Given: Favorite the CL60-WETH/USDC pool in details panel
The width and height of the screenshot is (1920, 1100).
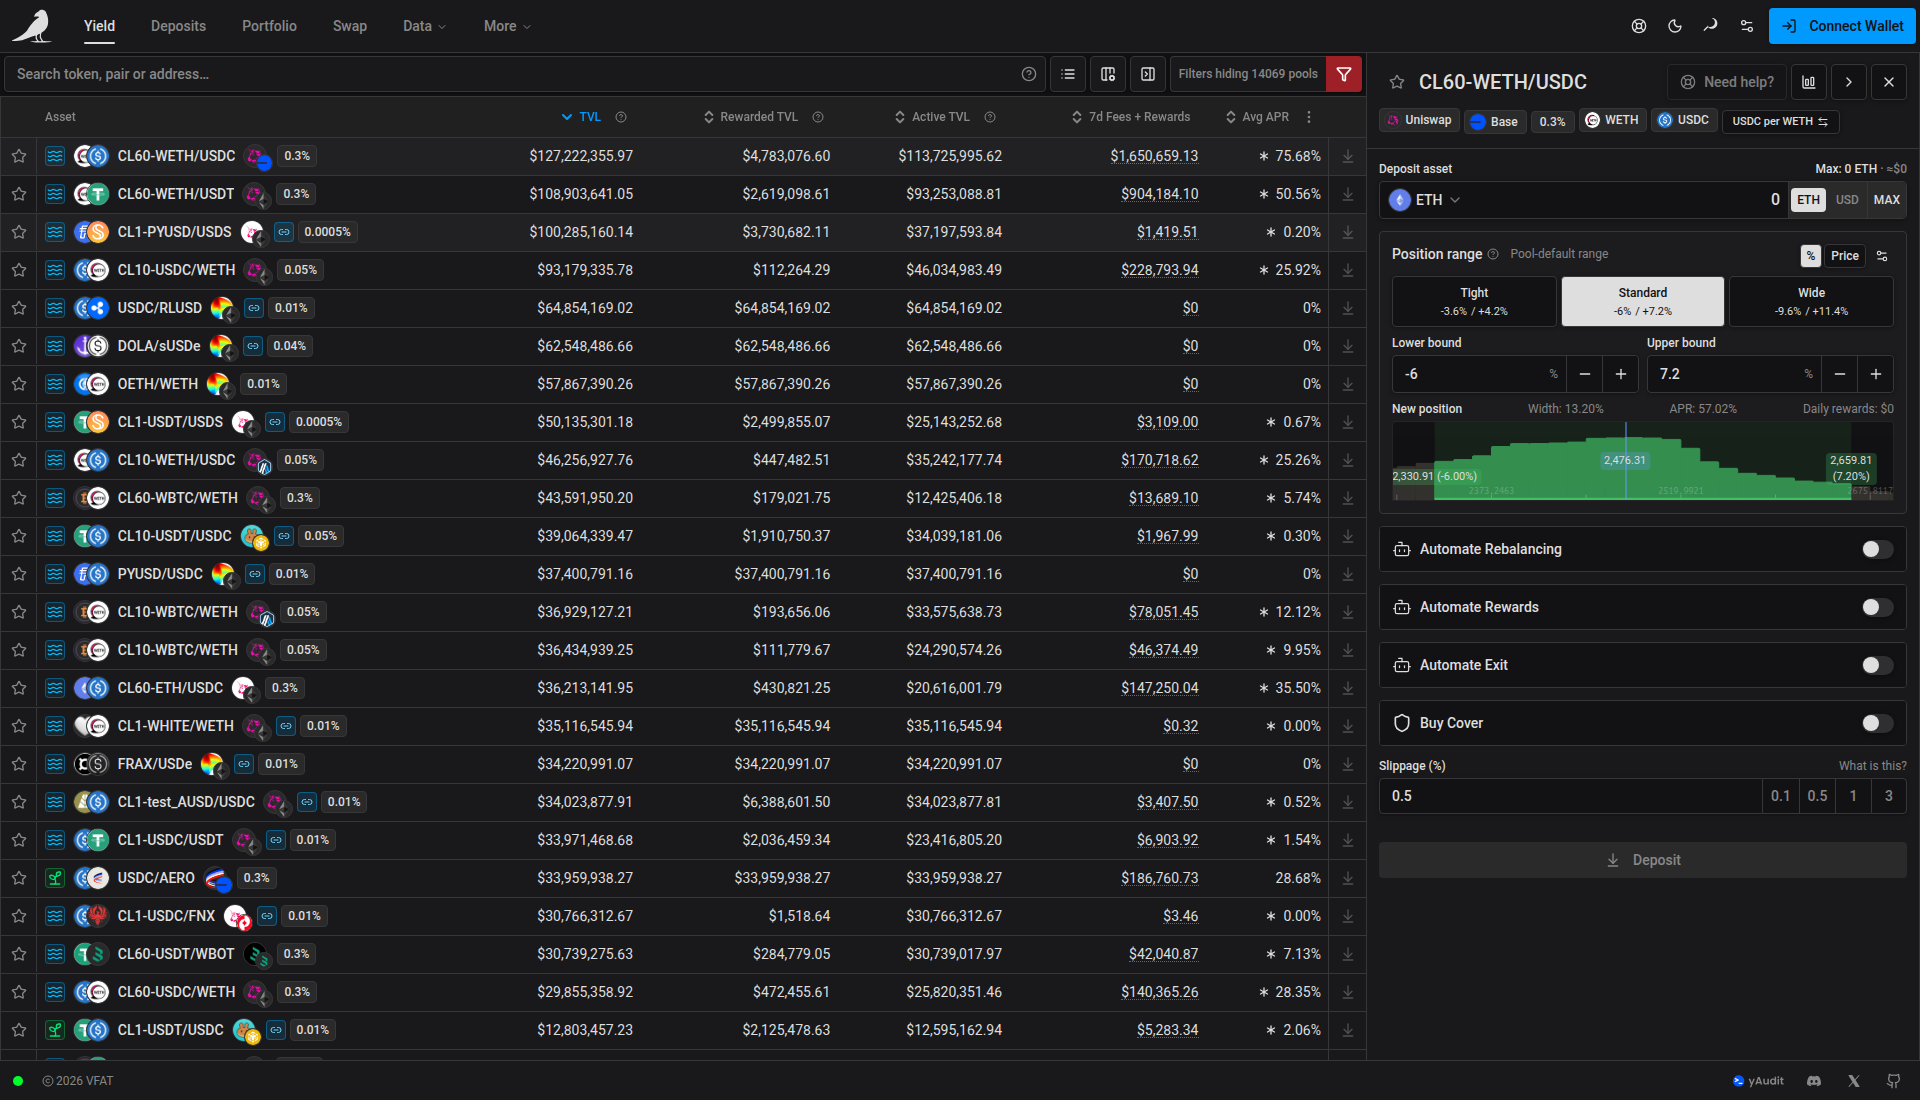Looking at the screenshot, I should tap(1397, 82).
